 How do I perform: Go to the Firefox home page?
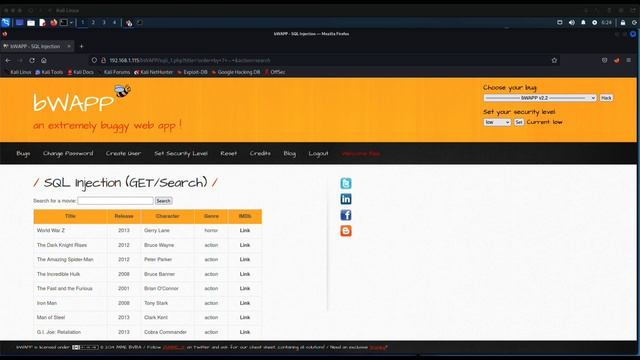[44, 60]
